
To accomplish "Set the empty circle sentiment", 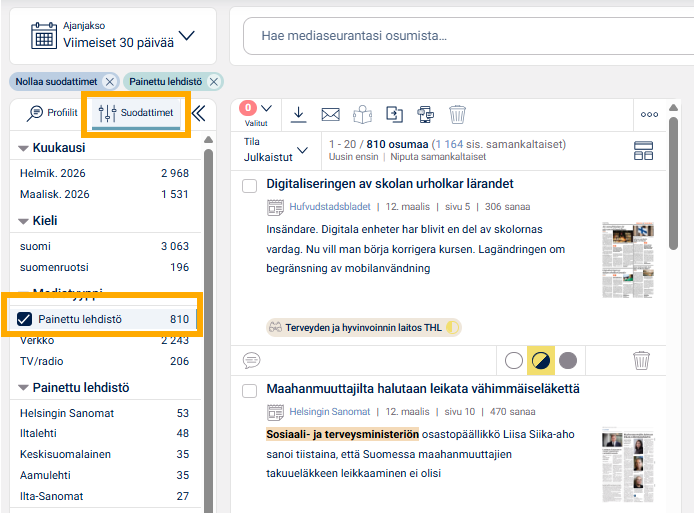I will [x=514, y=360].
